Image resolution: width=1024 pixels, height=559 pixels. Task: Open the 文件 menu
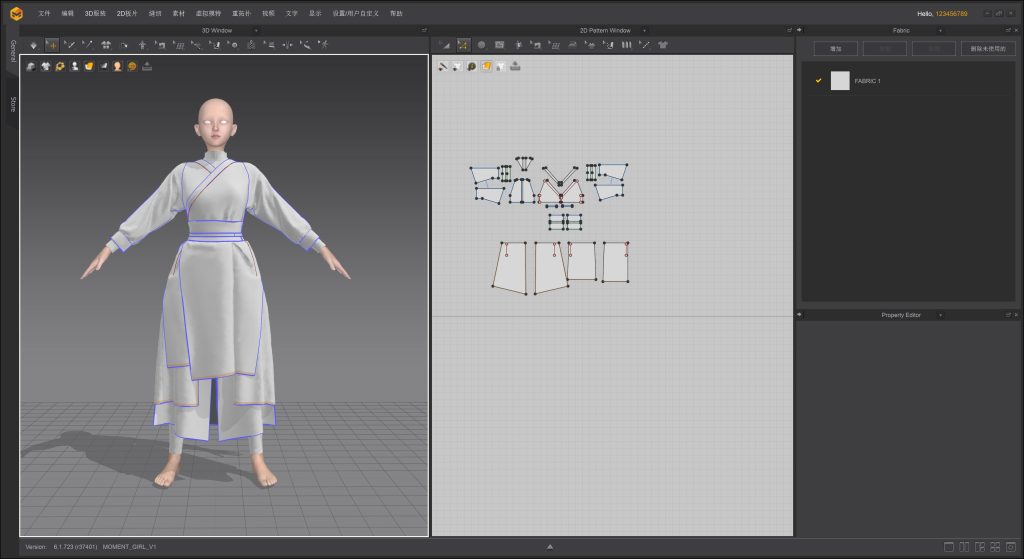pos(44,13)
